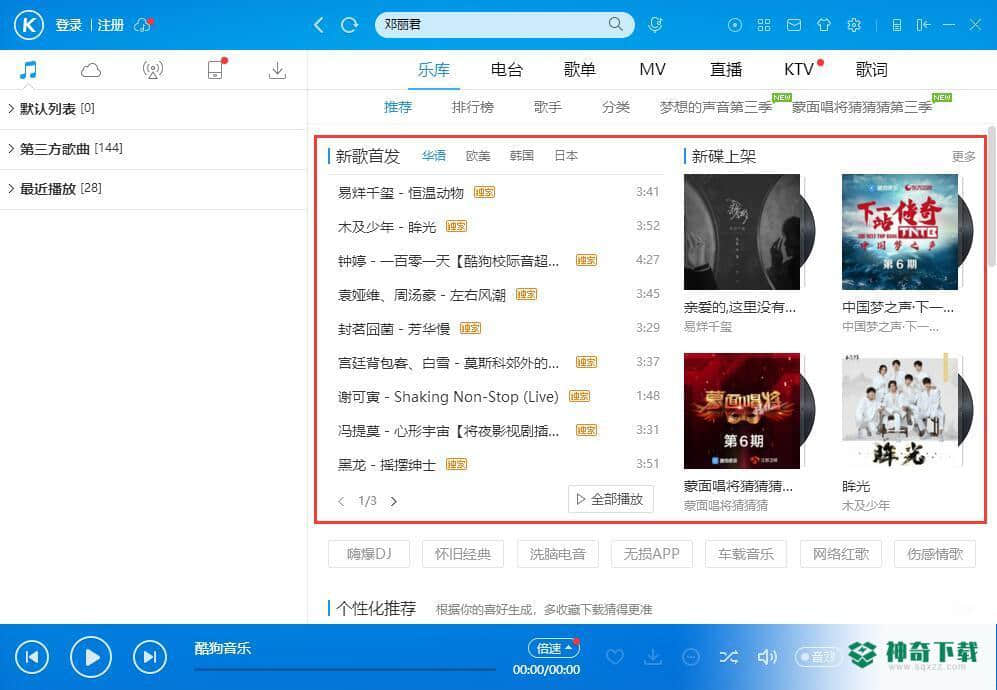Play the previous track
The width and height of the screenshot is (997, 690).
(32, 656)
